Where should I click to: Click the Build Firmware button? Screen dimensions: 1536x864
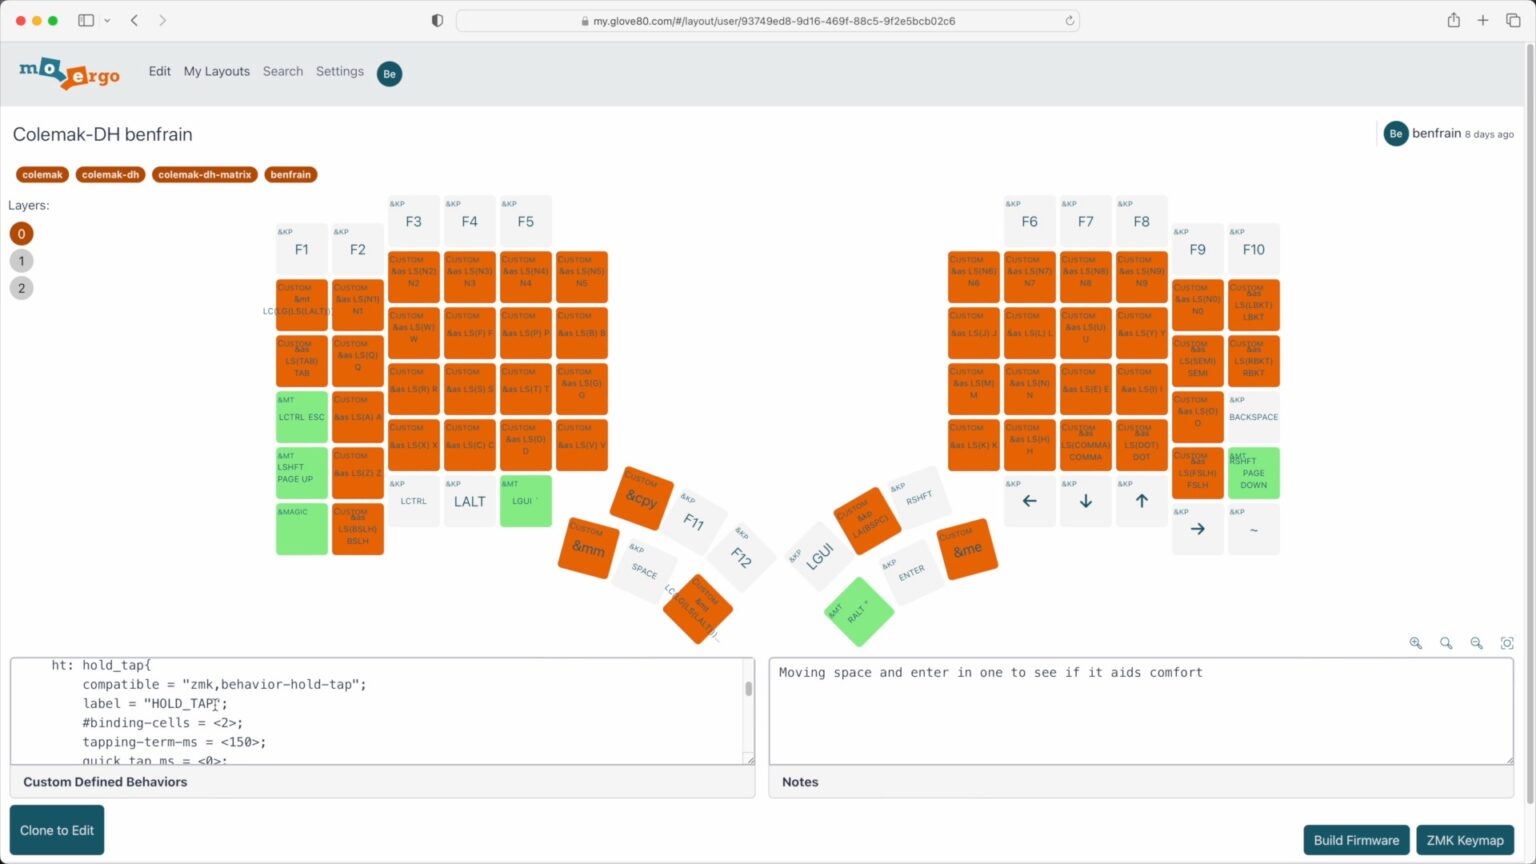1356,840
